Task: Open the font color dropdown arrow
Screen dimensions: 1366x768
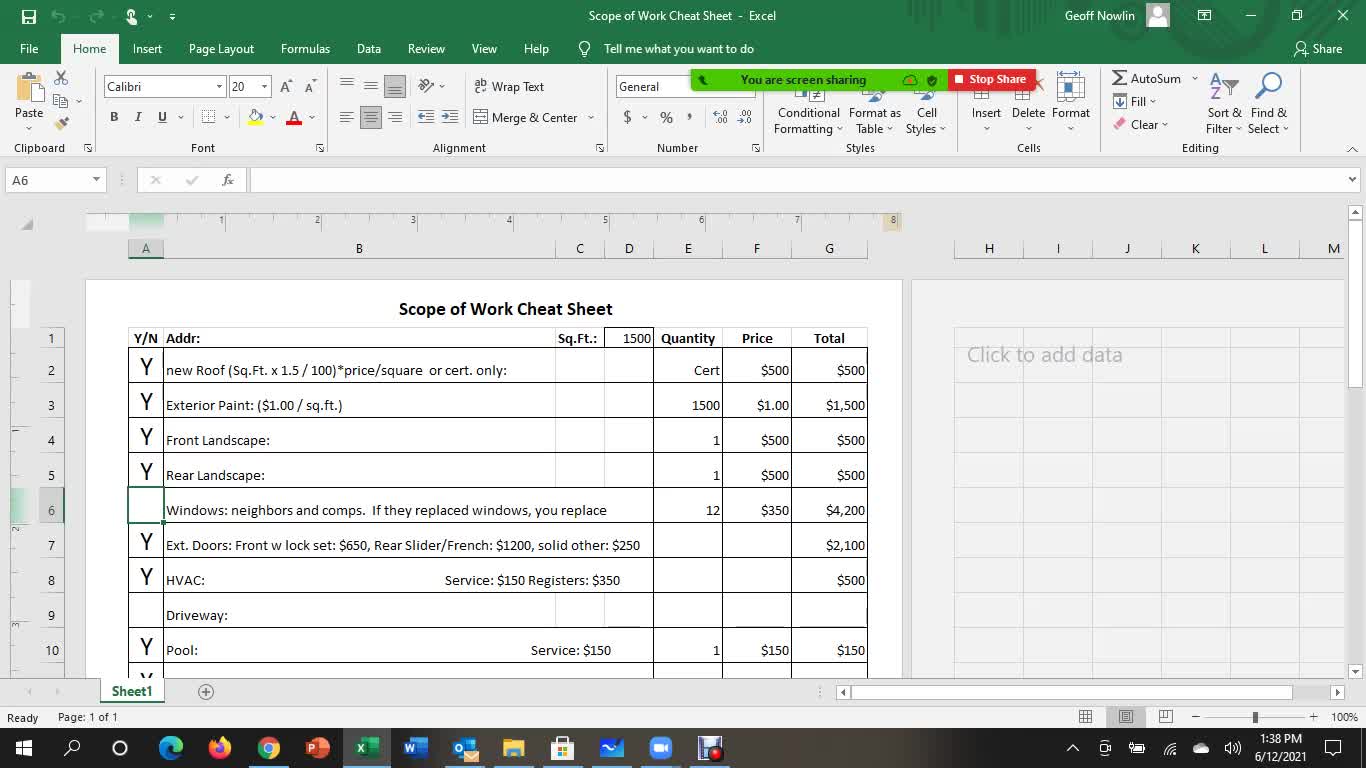Action: pyautogui.click(x=312, y=118)
